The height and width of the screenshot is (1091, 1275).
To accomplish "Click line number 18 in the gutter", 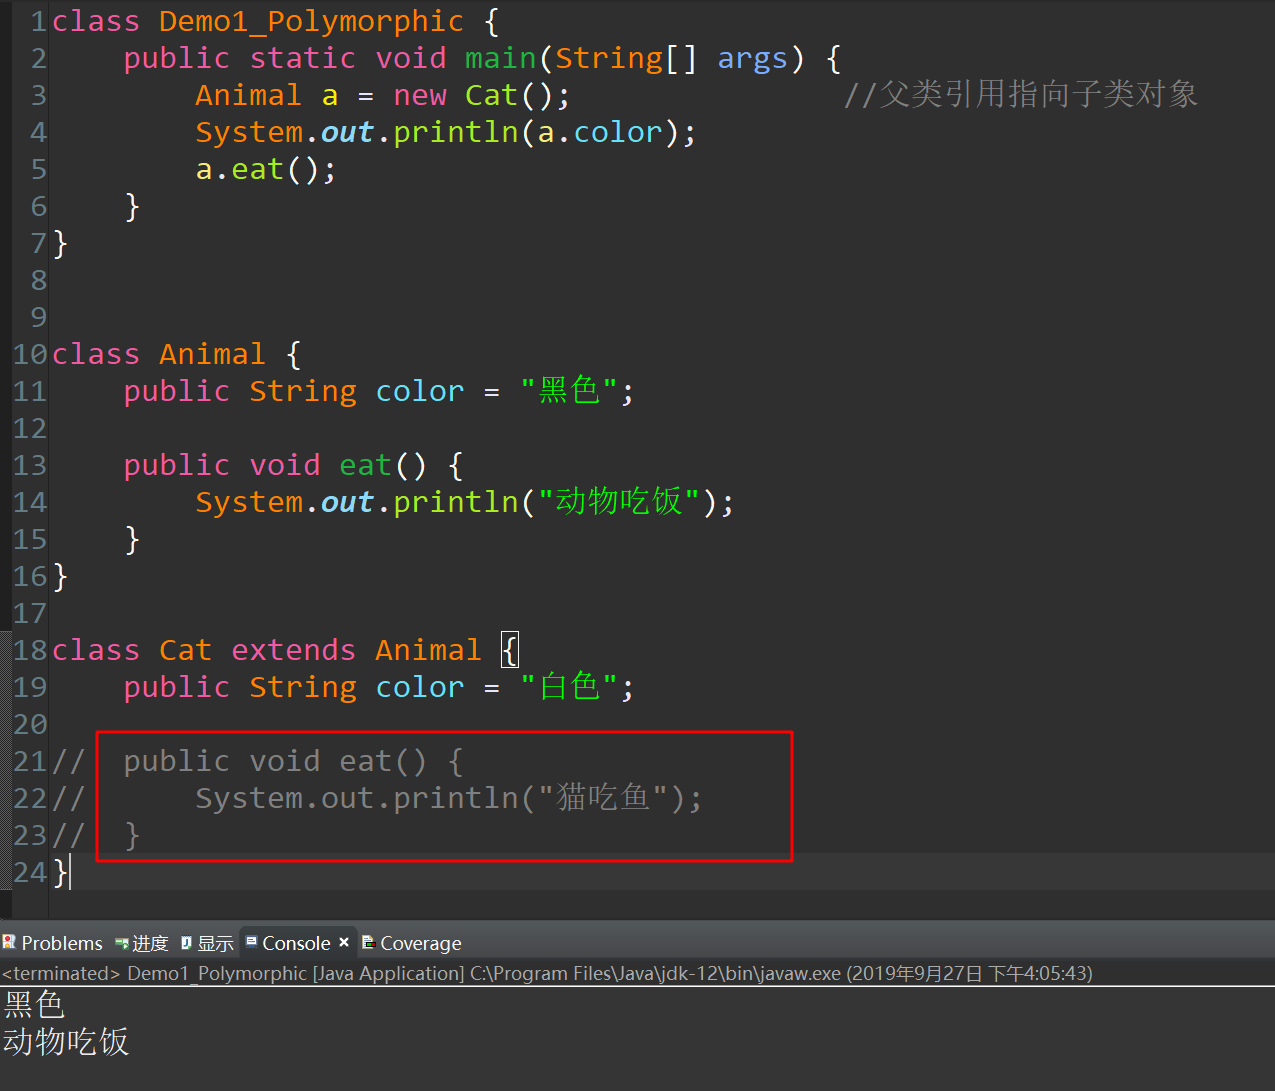I will click(x=30, y=650).
